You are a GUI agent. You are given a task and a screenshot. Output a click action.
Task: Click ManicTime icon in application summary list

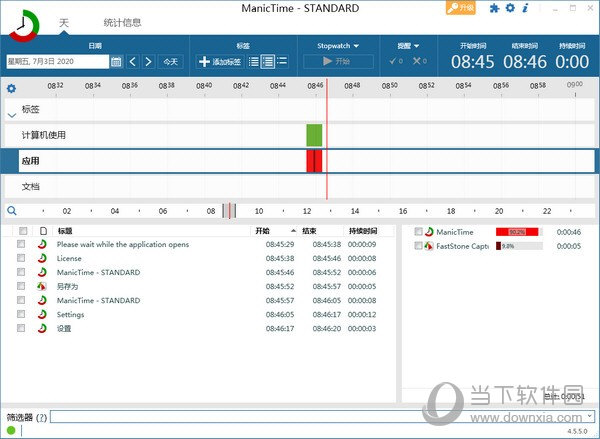[x=429, y=232]
